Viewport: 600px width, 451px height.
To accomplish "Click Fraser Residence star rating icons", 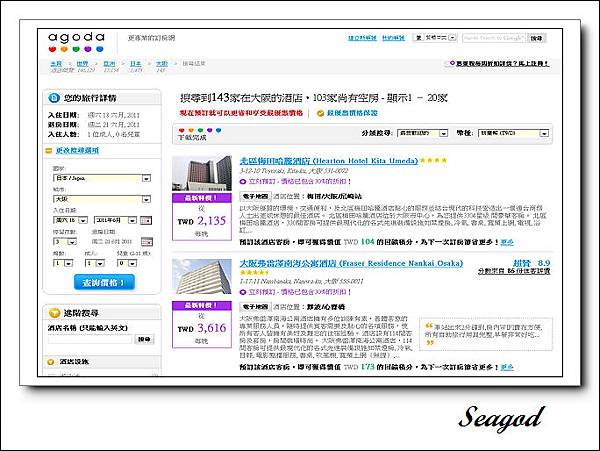I will pos(254,272).
